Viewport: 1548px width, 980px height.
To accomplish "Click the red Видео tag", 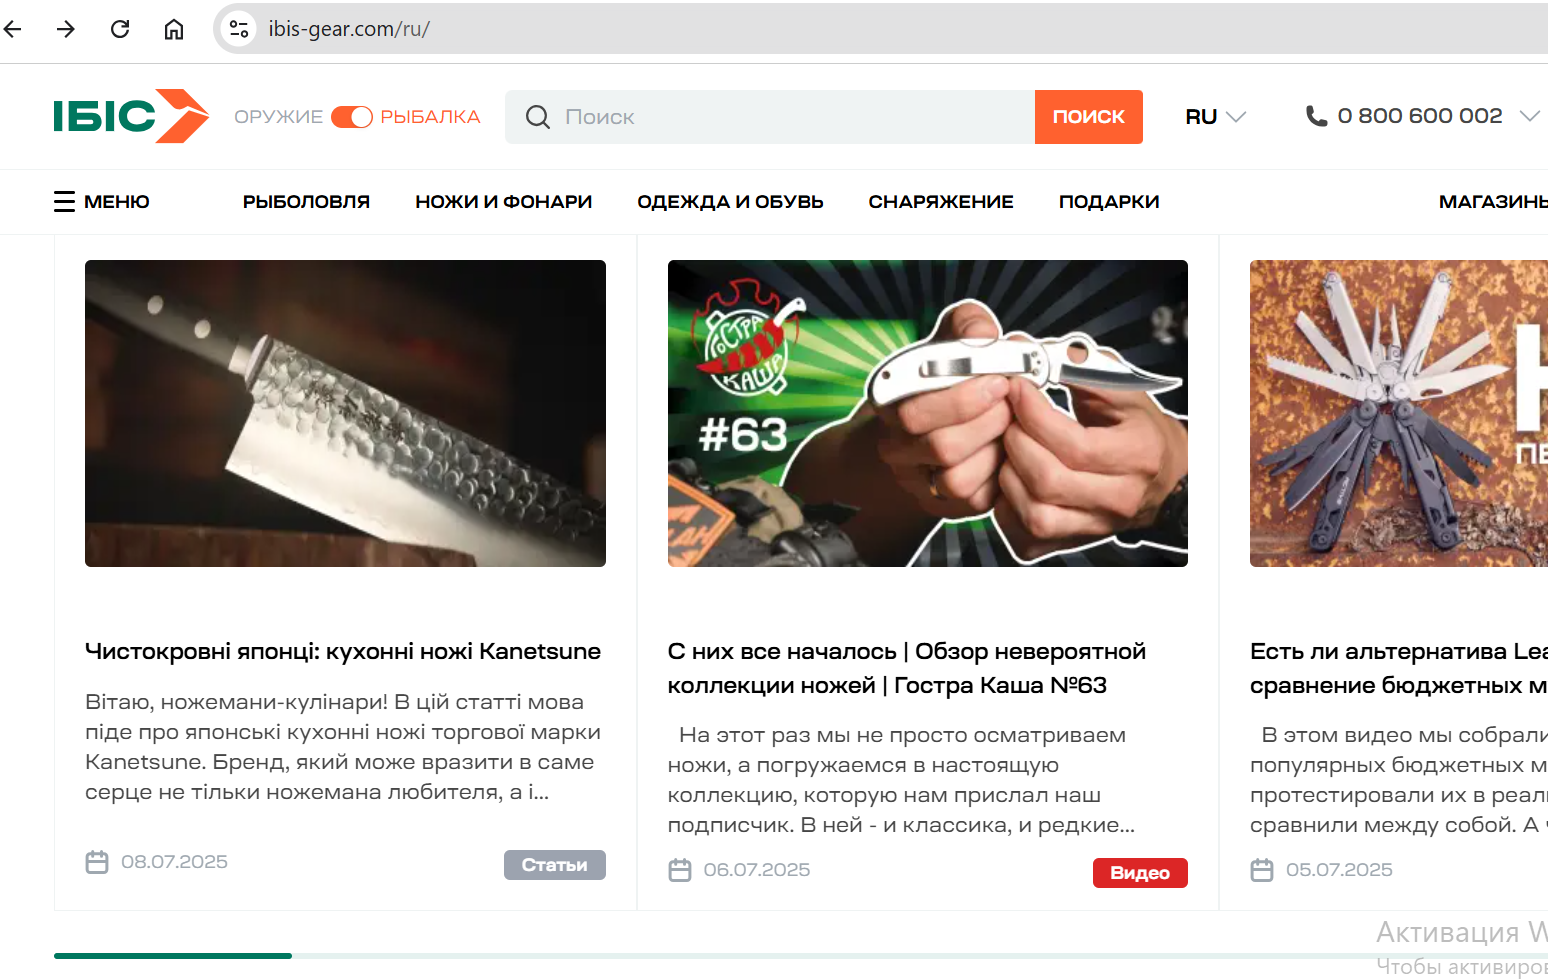I will tap(1140, 873).
